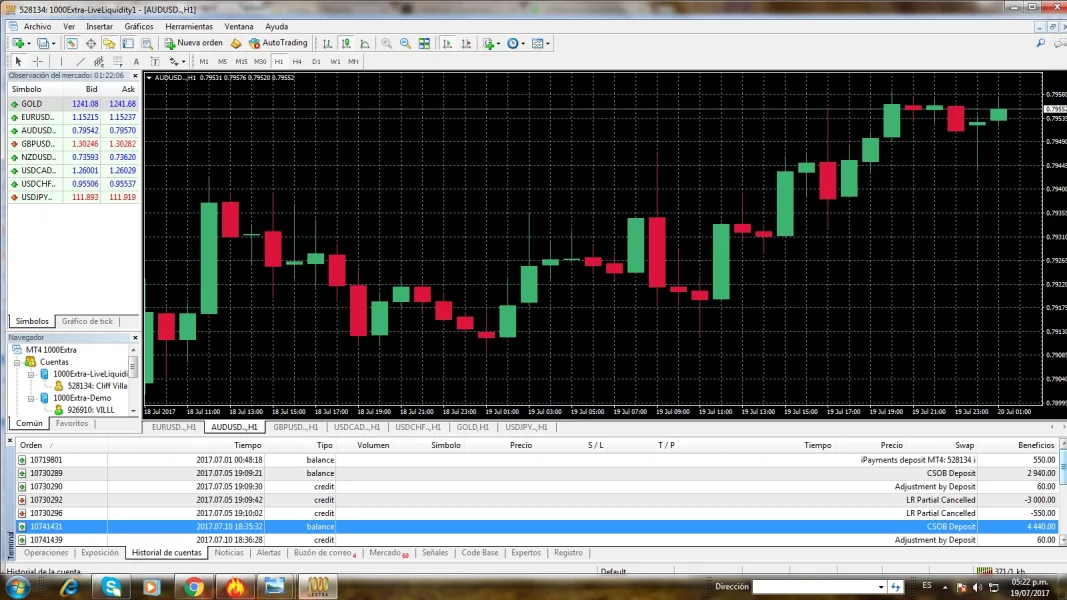Click the zoom in magnifier icon
This screenshot has width=1067, height=600.
click(x=386, y=44)
